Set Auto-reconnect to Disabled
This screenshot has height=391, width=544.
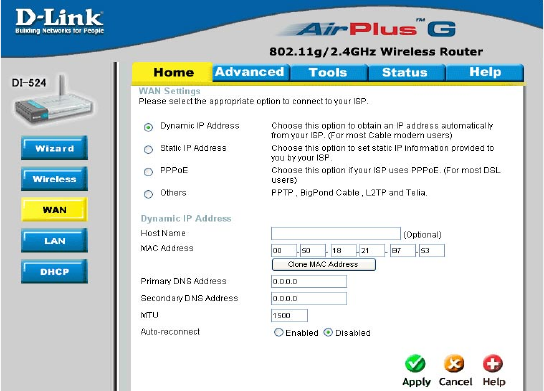pyautogui.click(x=328, y=332)
